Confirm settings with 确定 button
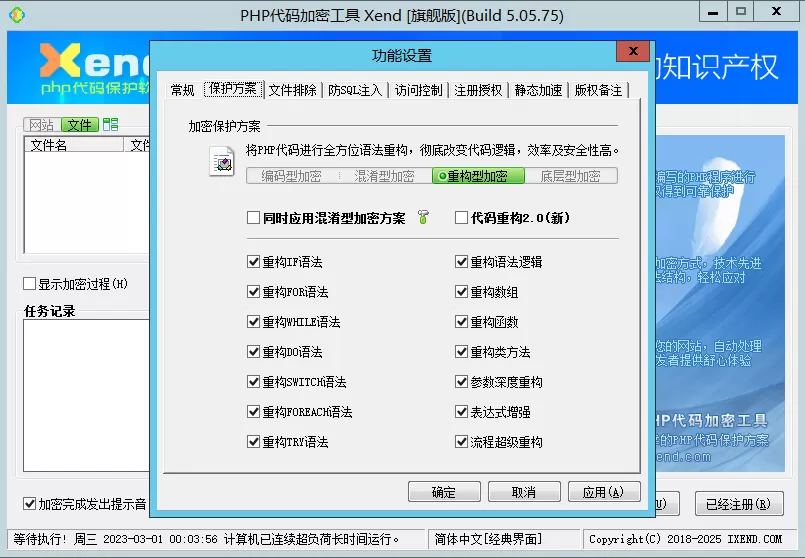 click(x=444, y=492)
